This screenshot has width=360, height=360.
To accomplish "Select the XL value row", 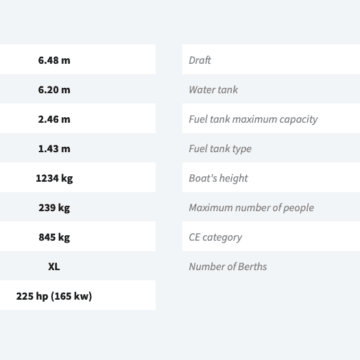I will click(x=78, y=267).
